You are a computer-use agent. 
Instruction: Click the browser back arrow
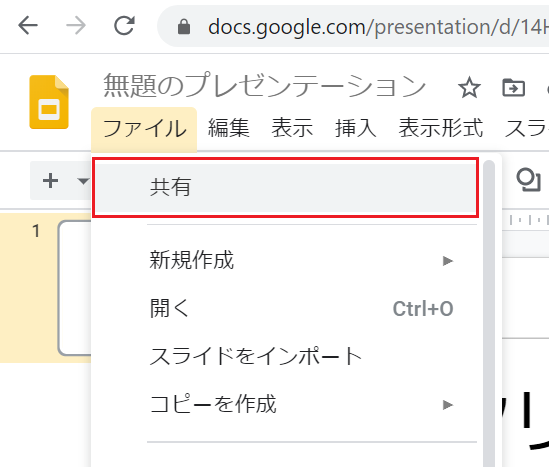point(28,26)
